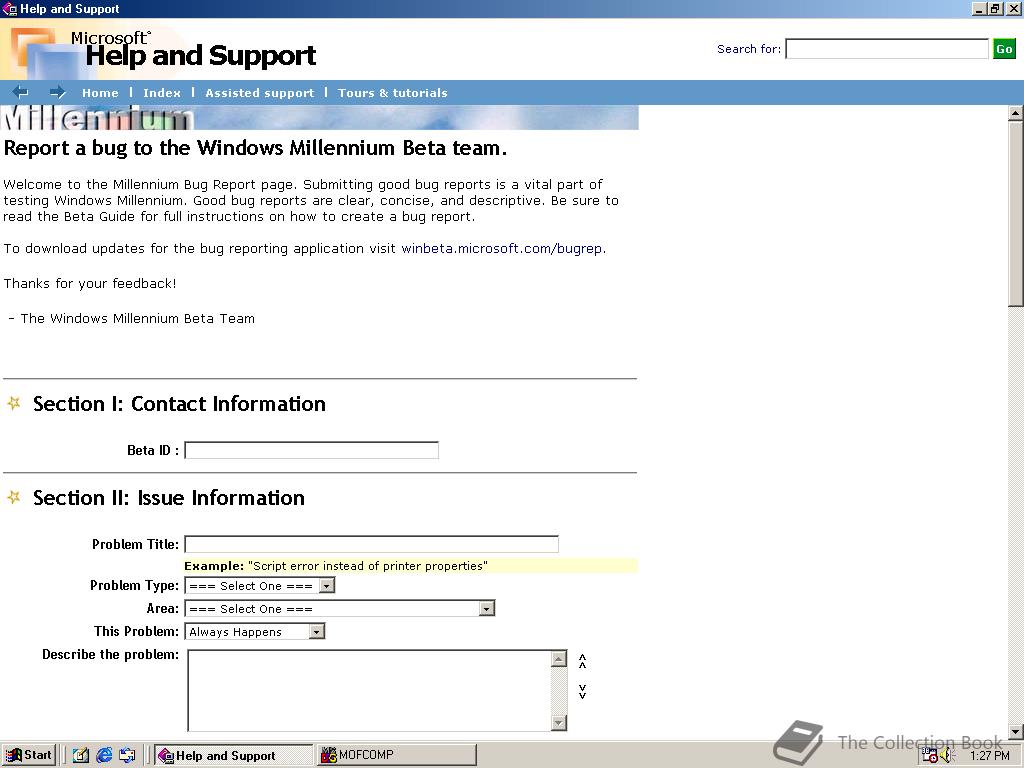Click the Help and Support title bar icon
Image resolution: width=1024 pixels, height=768 pixels.
(9, 8)
